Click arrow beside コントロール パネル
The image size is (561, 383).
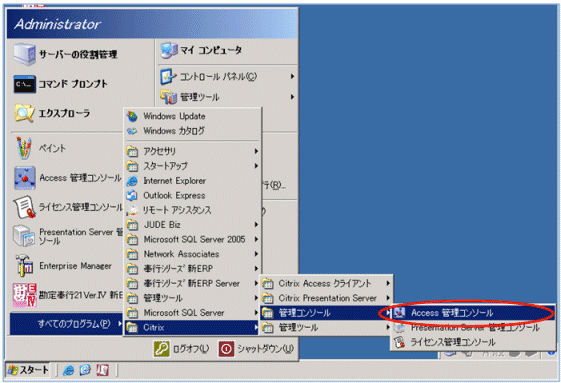[x=292, y=76]
